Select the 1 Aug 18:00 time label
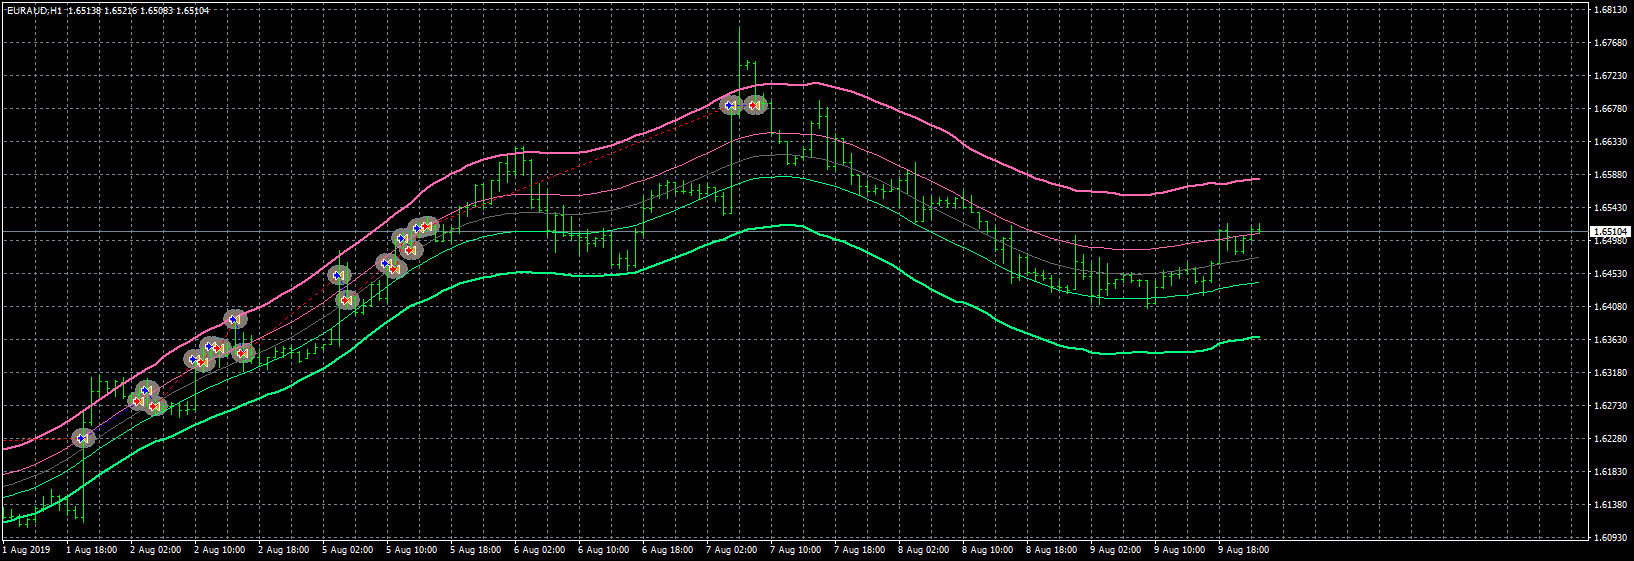 91,550
